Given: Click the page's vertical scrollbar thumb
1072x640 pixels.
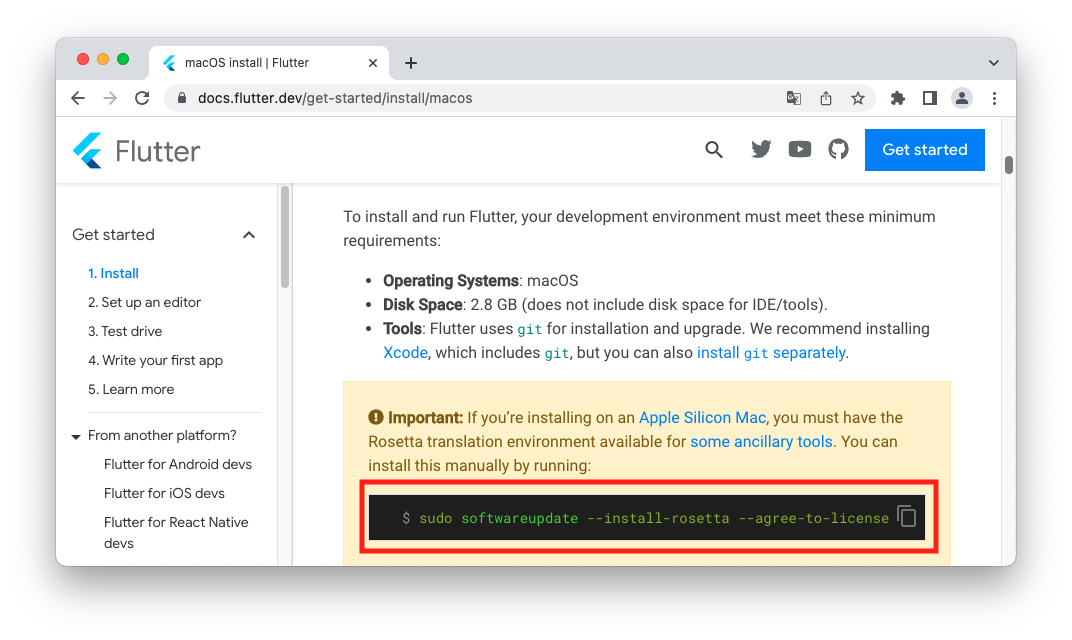Looking at the screenshot, I should [1008, 165].
